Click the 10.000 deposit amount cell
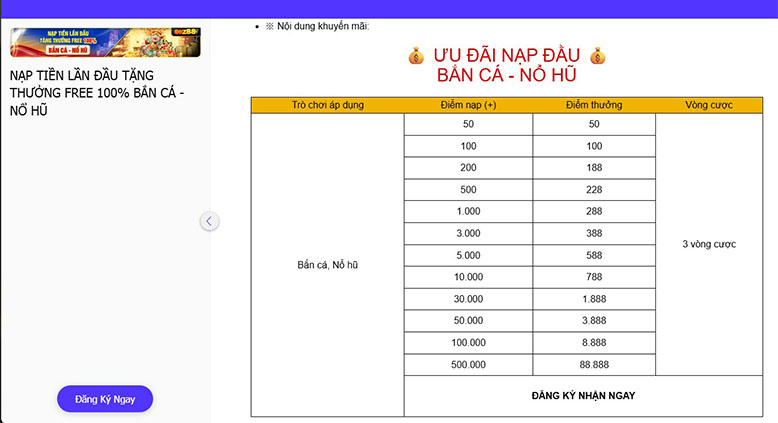This screenshot has width=778, height=423. [x=468, y=277]
